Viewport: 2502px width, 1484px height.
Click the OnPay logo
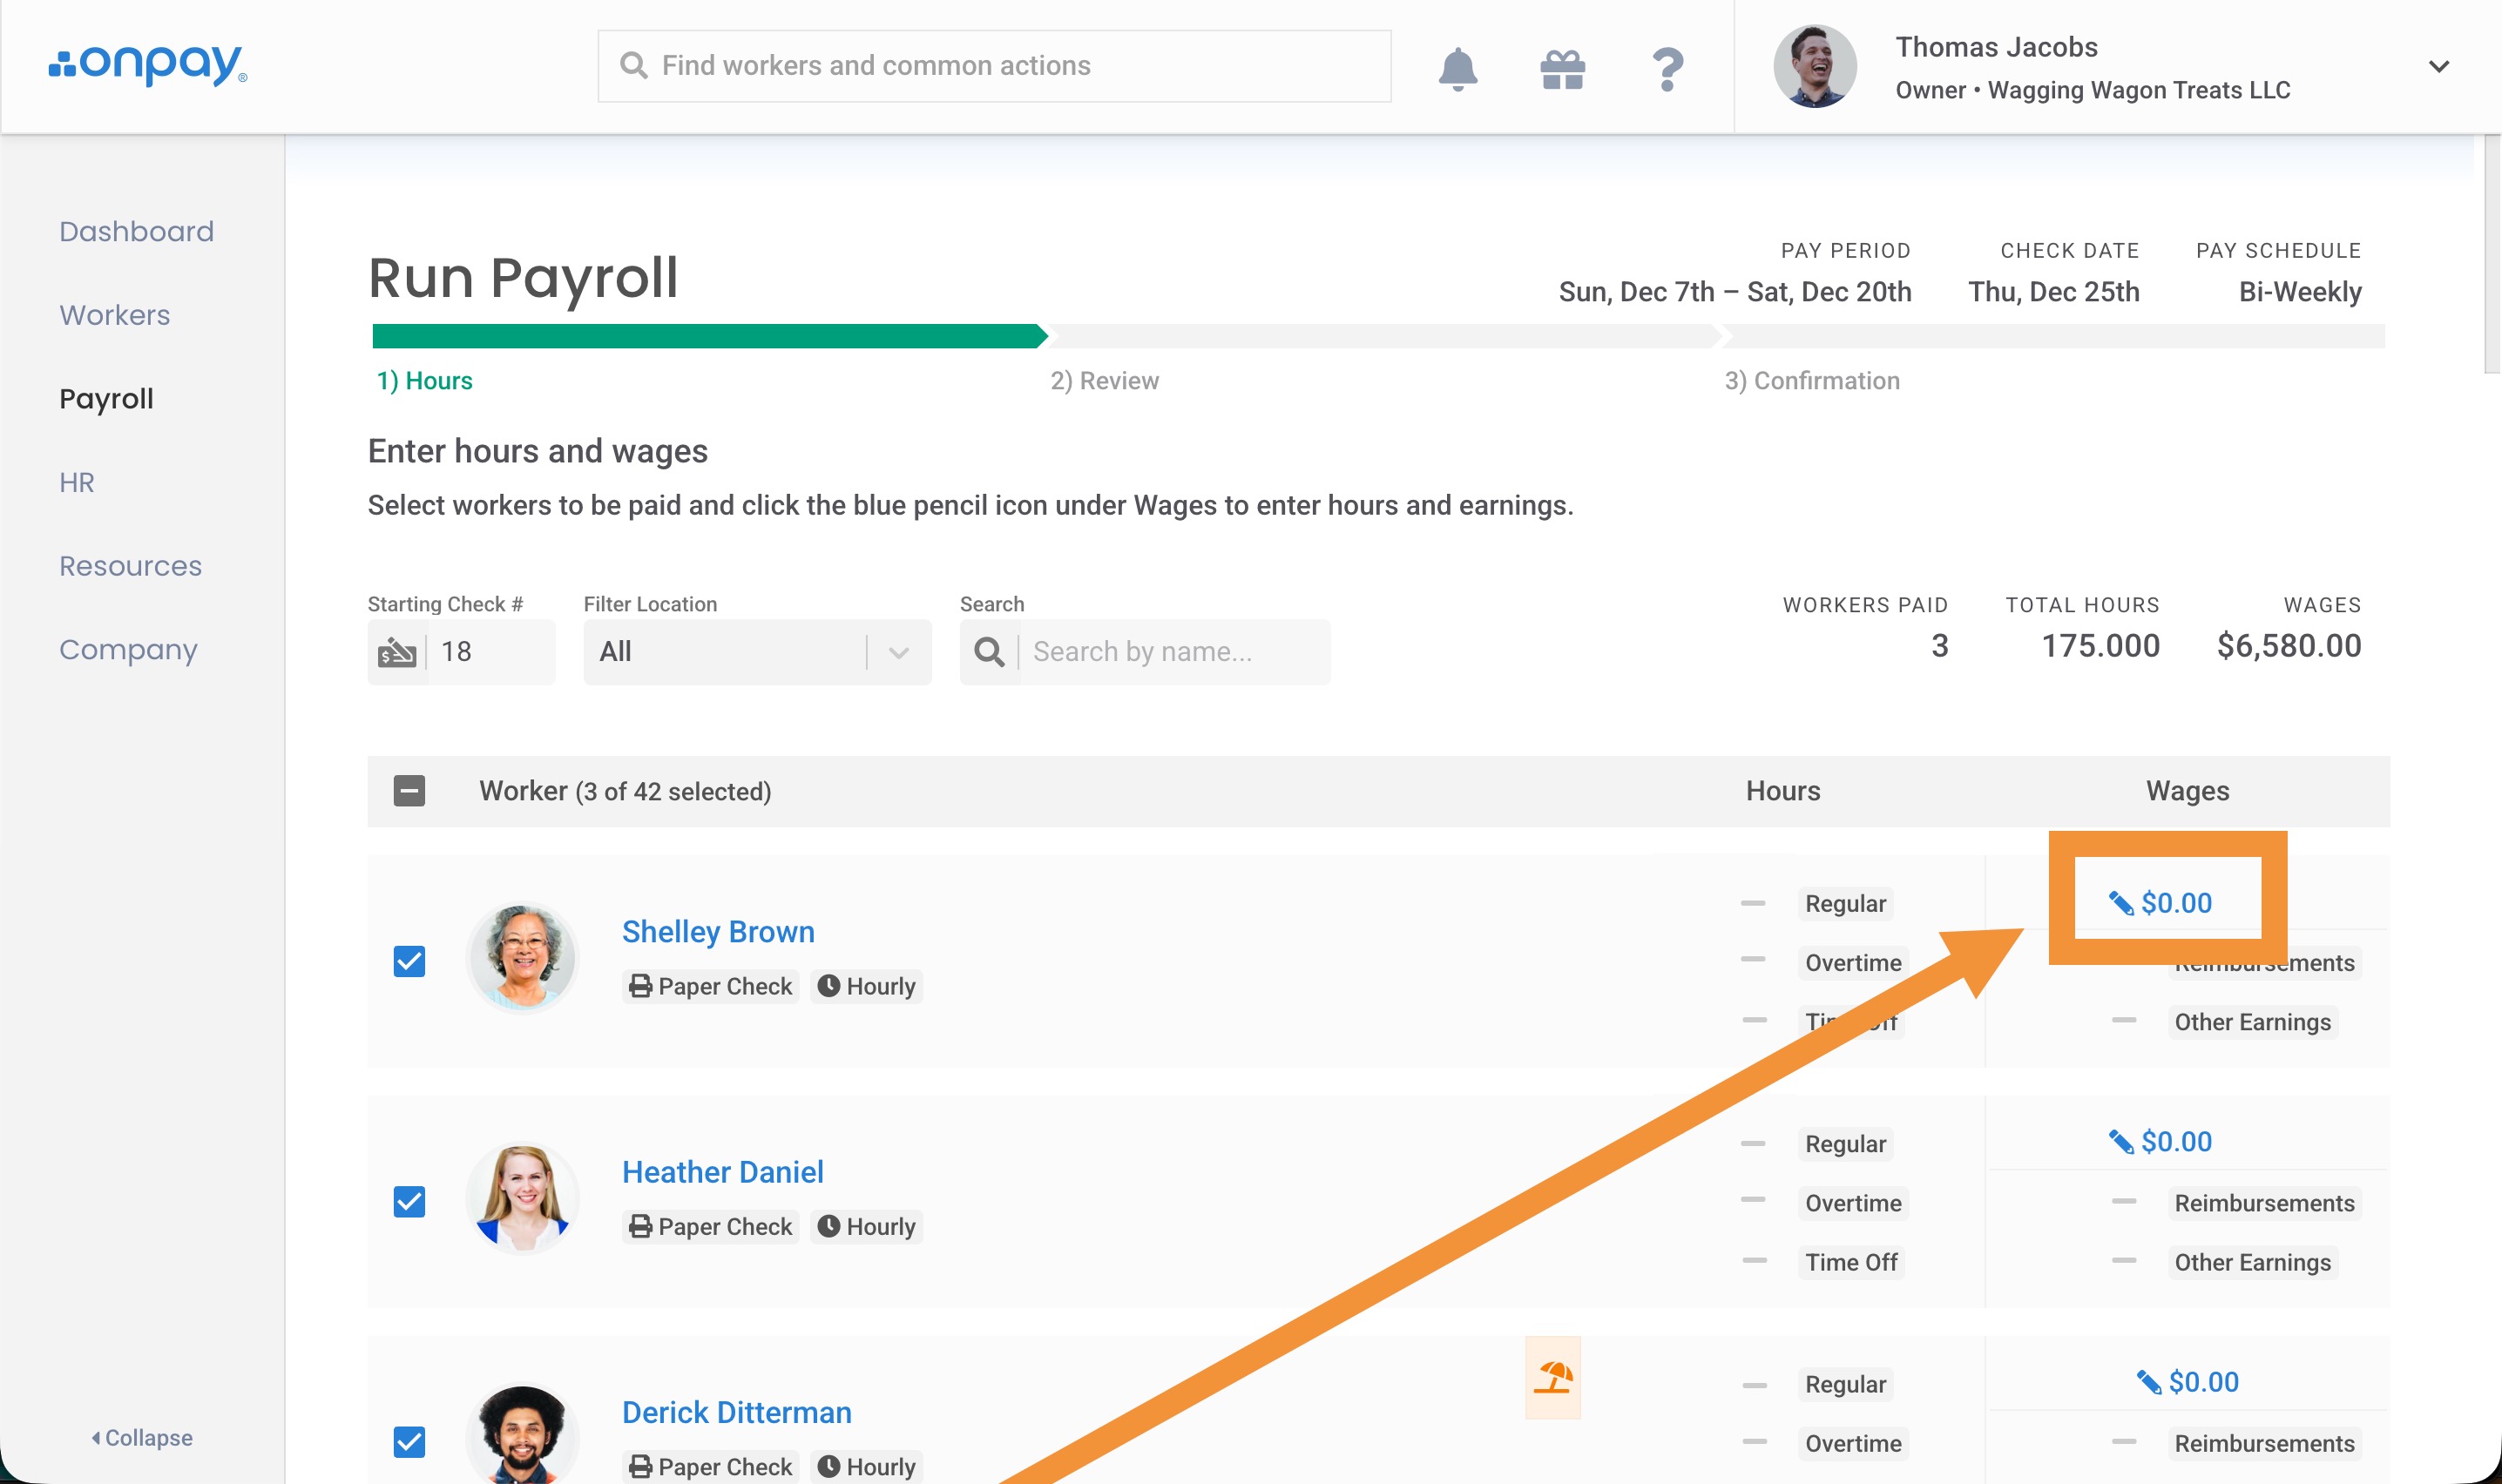pyautogui.click(x=148, y=65)
